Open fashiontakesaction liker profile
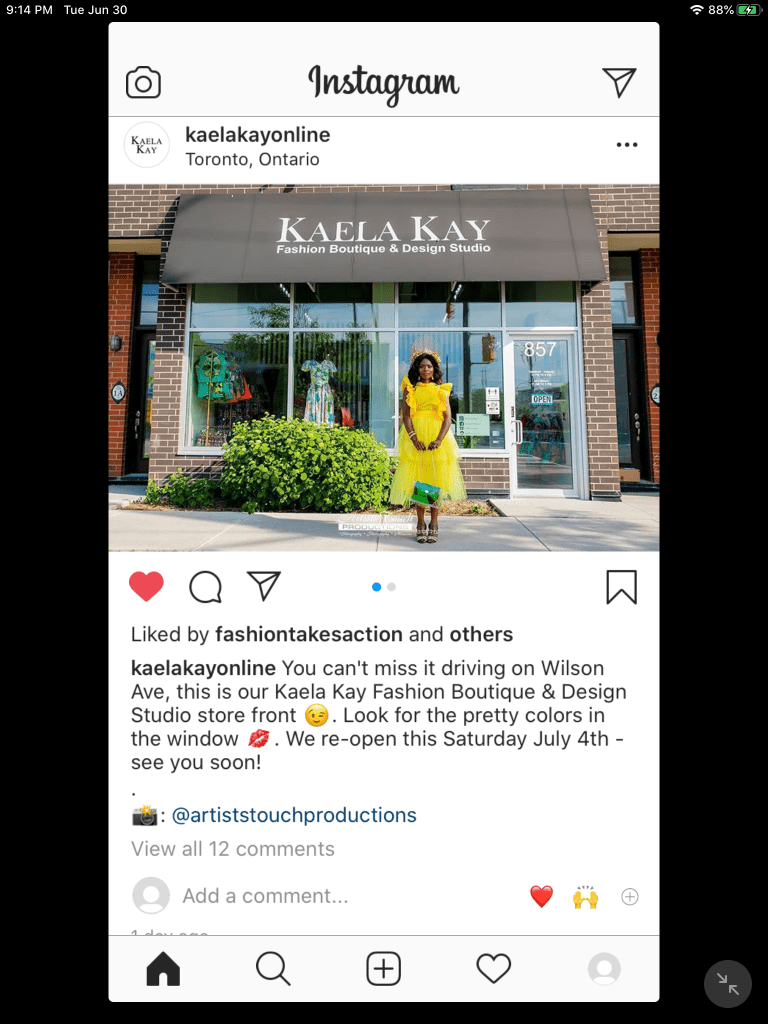 [x=309, y=634]
